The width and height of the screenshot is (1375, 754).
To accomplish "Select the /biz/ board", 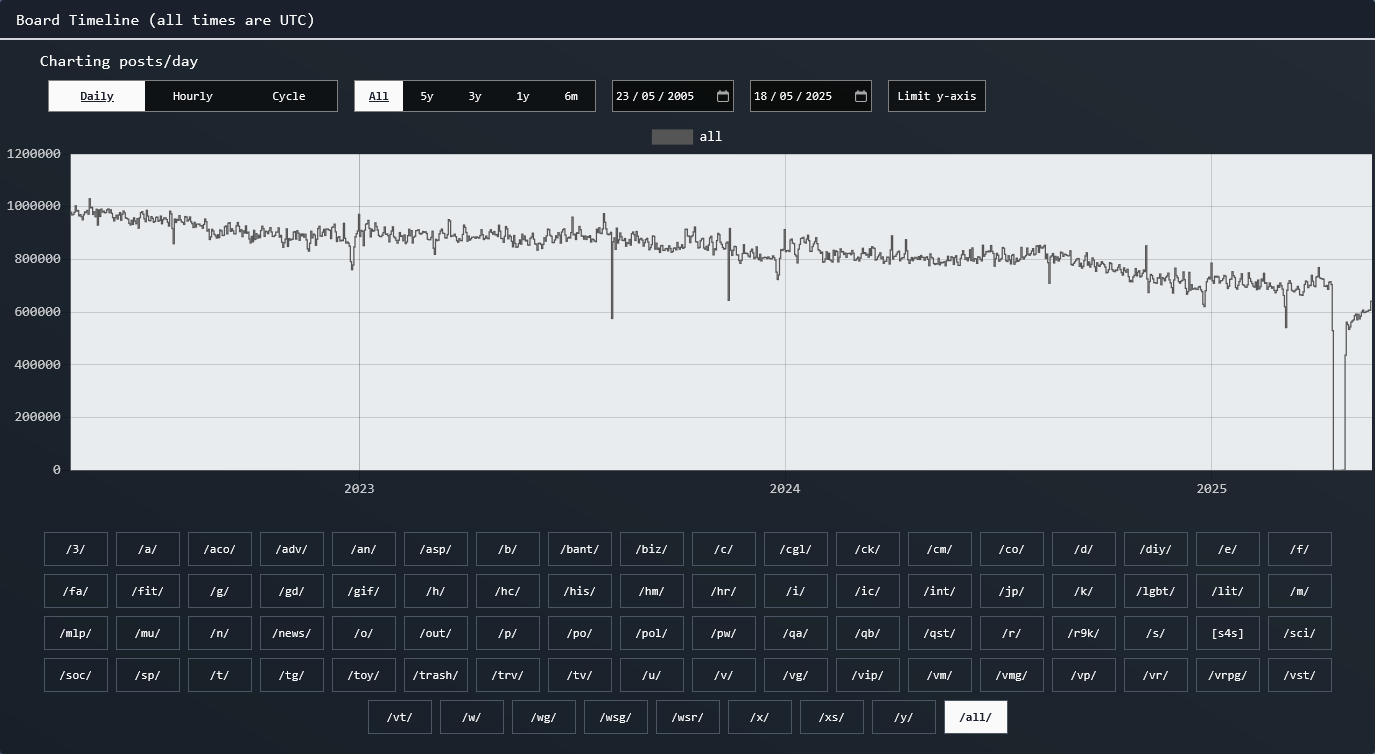I will [652, 549].
